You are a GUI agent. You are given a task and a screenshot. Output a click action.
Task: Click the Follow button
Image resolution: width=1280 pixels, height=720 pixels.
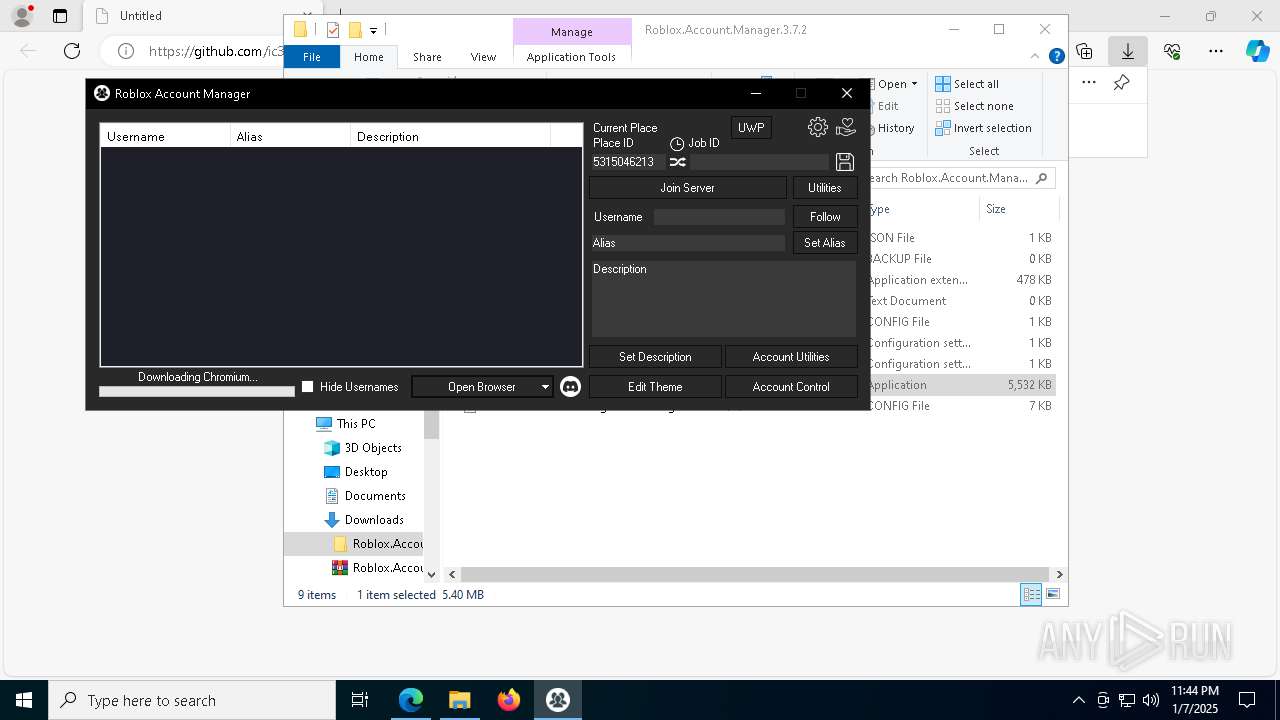pos(825,217)
